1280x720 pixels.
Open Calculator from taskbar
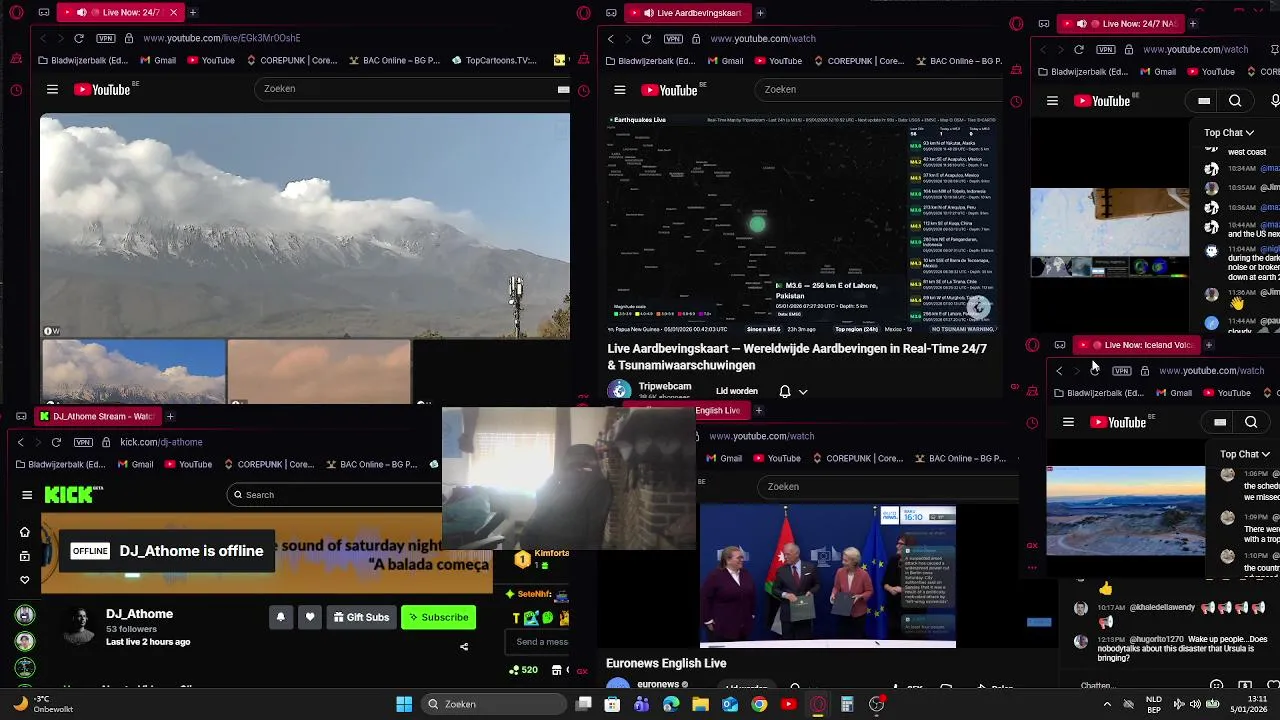(847, 704)
